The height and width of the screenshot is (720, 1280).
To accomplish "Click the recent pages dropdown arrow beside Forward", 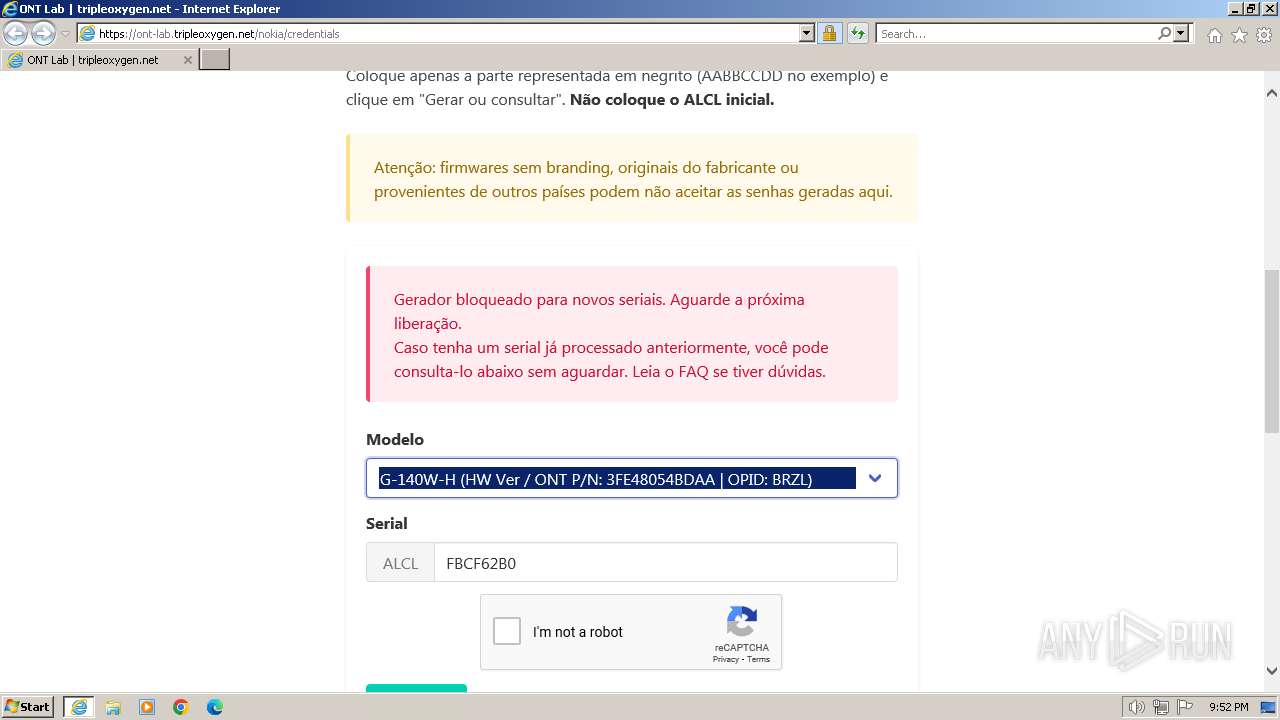I will click(x=65, y=33).
